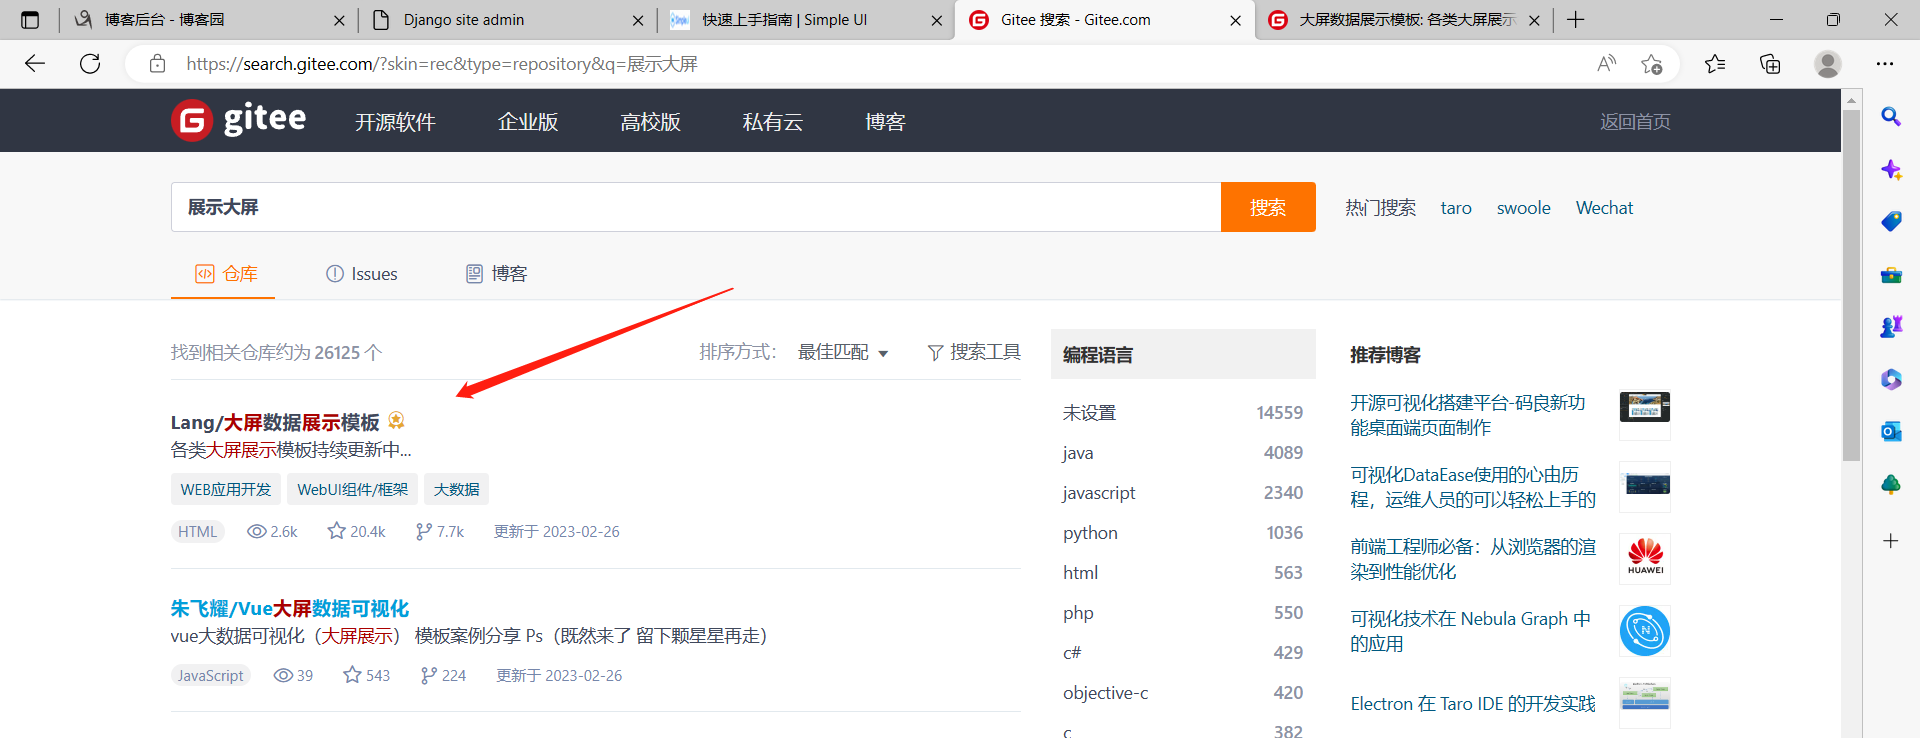Screen dimensions: 1920x738
Task: Click hot search term taro
Action: [1456, 208]
